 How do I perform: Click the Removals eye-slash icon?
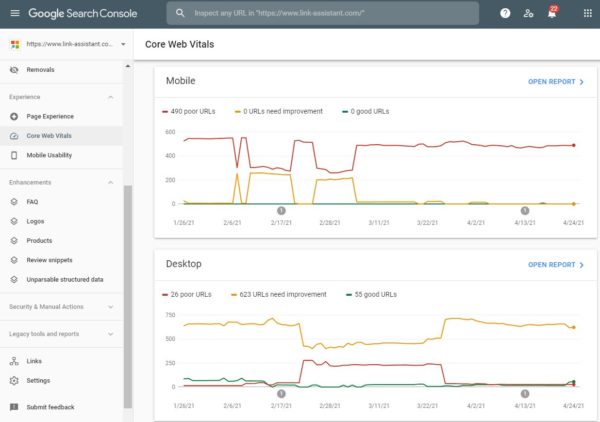[14, 70]
